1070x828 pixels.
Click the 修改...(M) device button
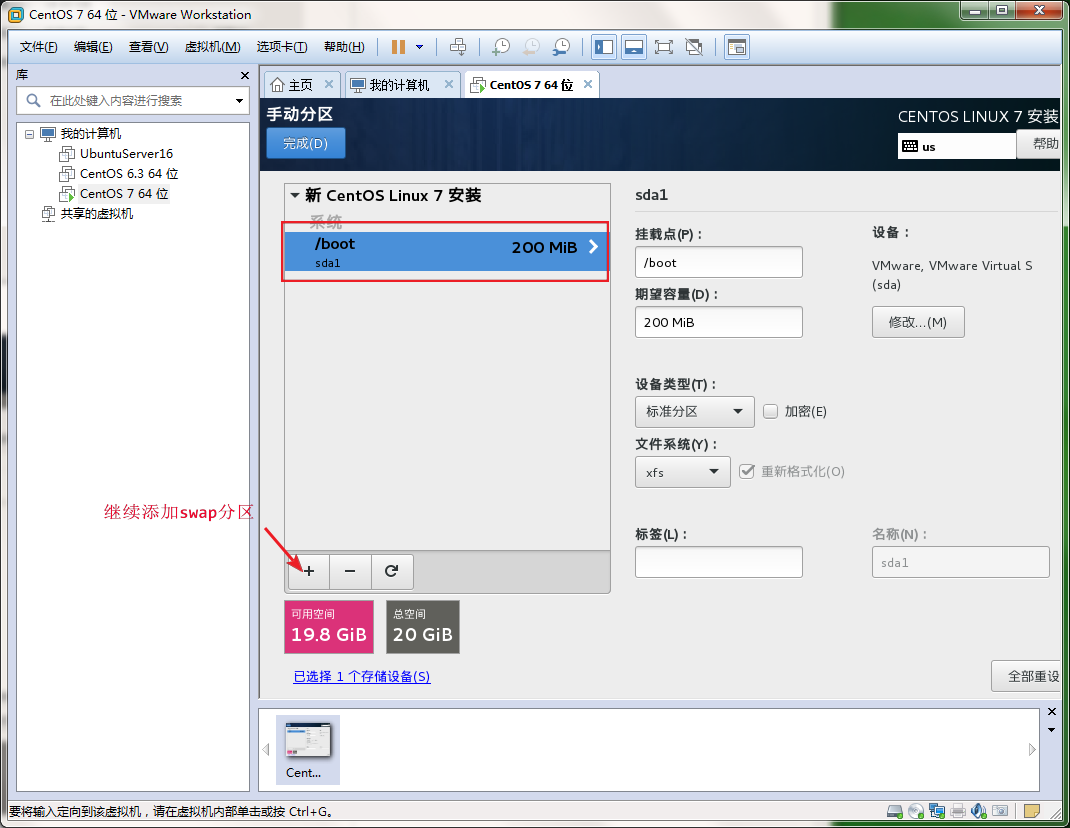point(918,322)
